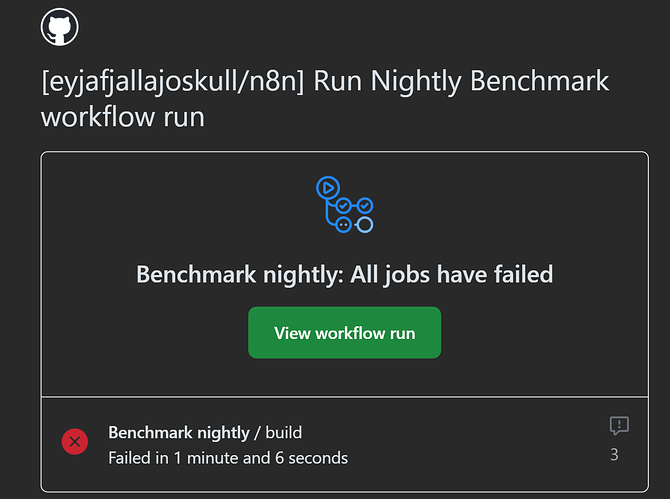This screenshot has width=670, height=499.
Task: Open the annotations speech bubble icon
Action: click(x=619, y=426)
